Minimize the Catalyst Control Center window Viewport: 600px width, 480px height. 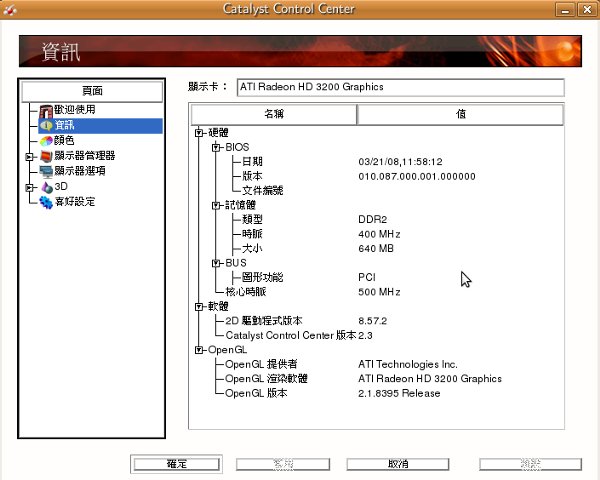tap(565, 10)
